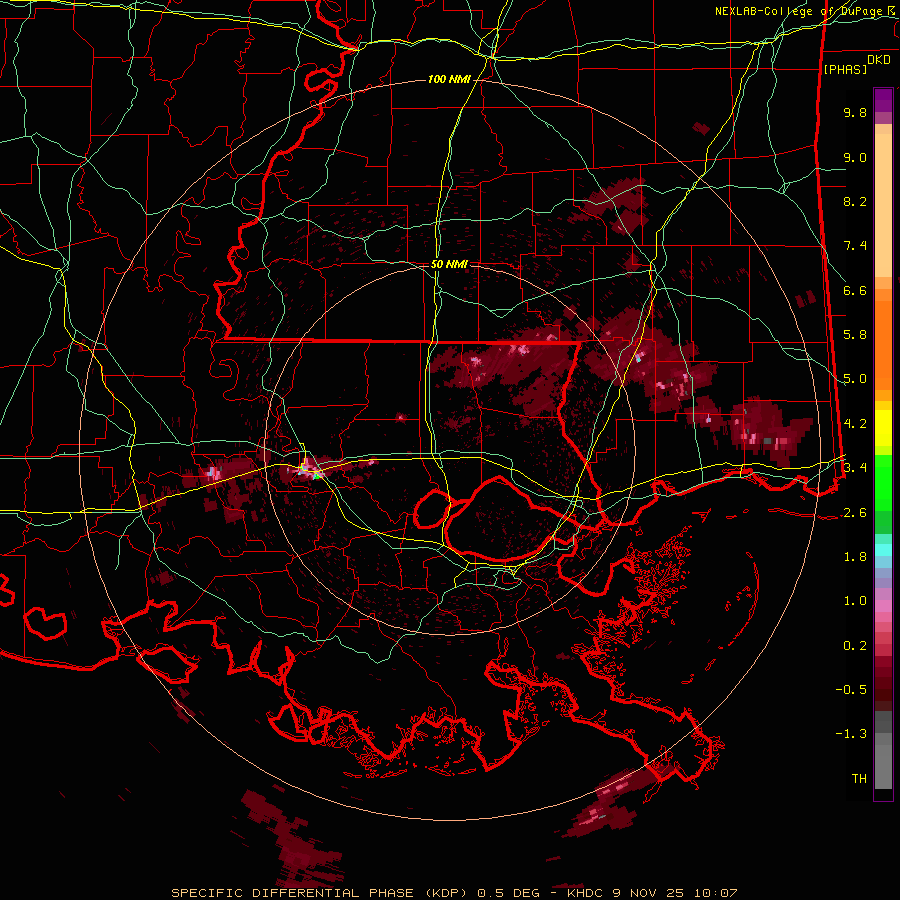Select the 100 NMI range ring label
The image size is (900, 900).
[449, 79]
